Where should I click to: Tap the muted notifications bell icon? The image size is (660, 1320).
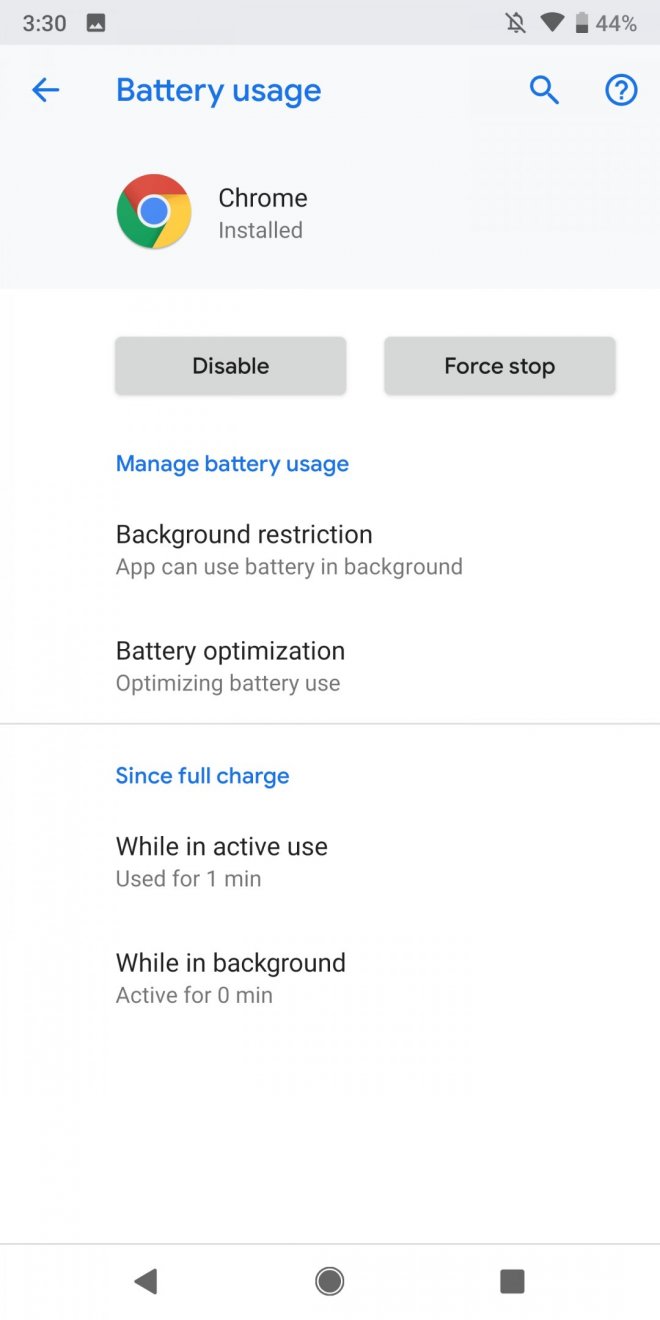click(516, 23)
